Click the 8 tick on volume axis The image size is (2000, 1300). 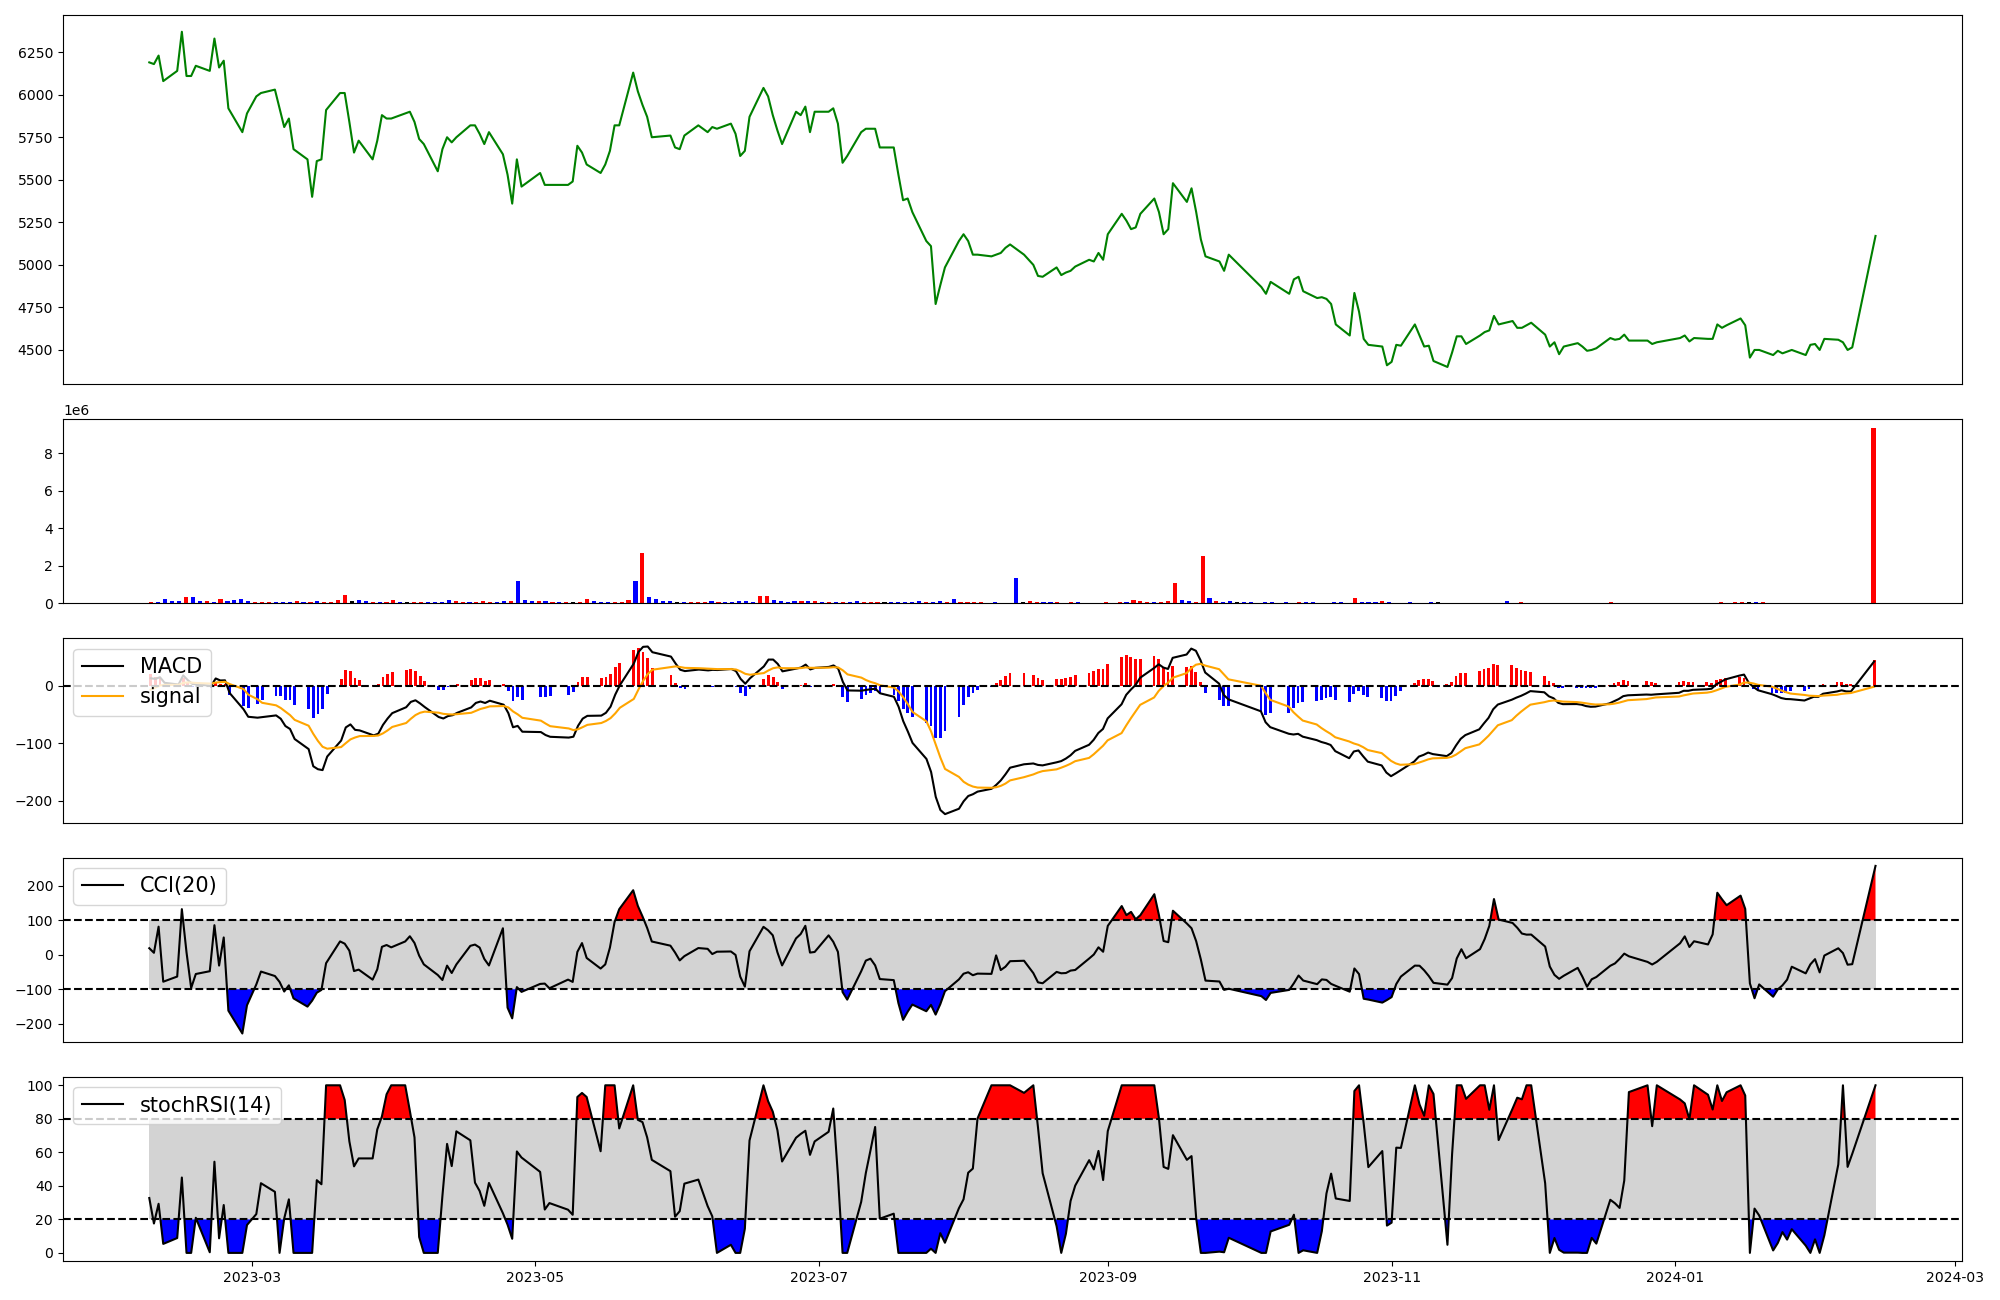tap(48, 454)
